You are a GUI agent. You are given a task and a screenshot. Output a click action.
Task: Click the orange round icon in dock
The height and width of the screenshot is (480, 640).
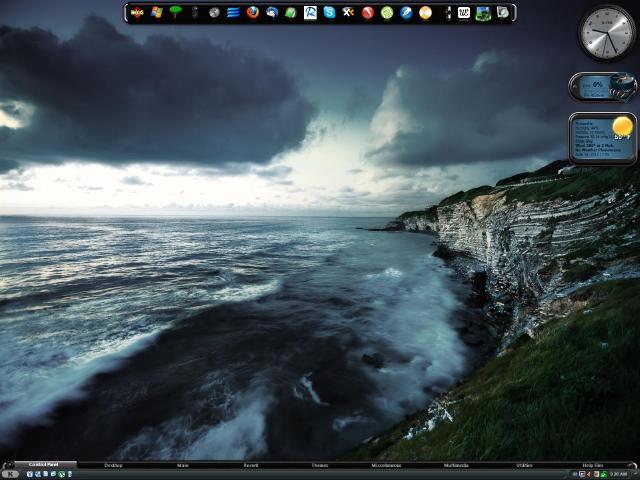coord(425,13)
